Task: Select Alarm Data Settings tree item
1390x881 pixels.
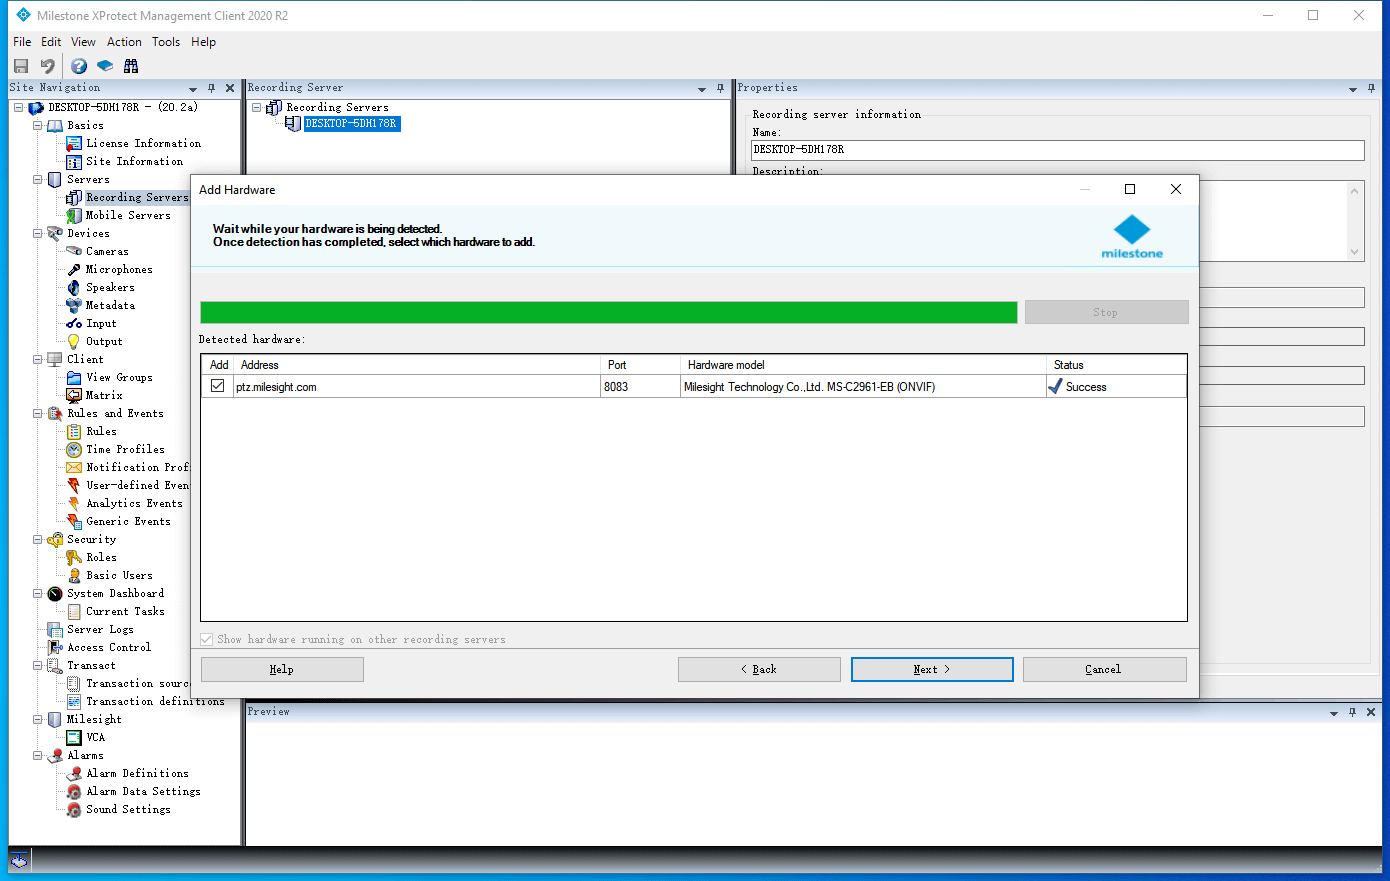Action: [x=143, y=792]
